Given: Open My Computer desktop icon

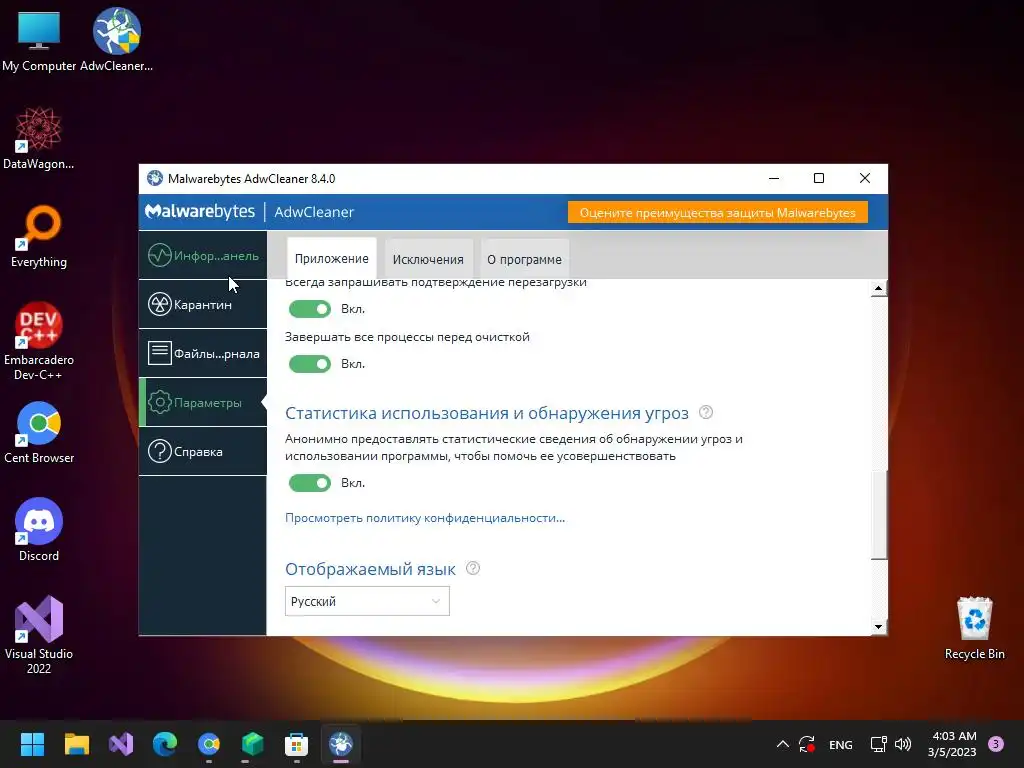Looking at the screenshot, I should [x=39, y=40].
